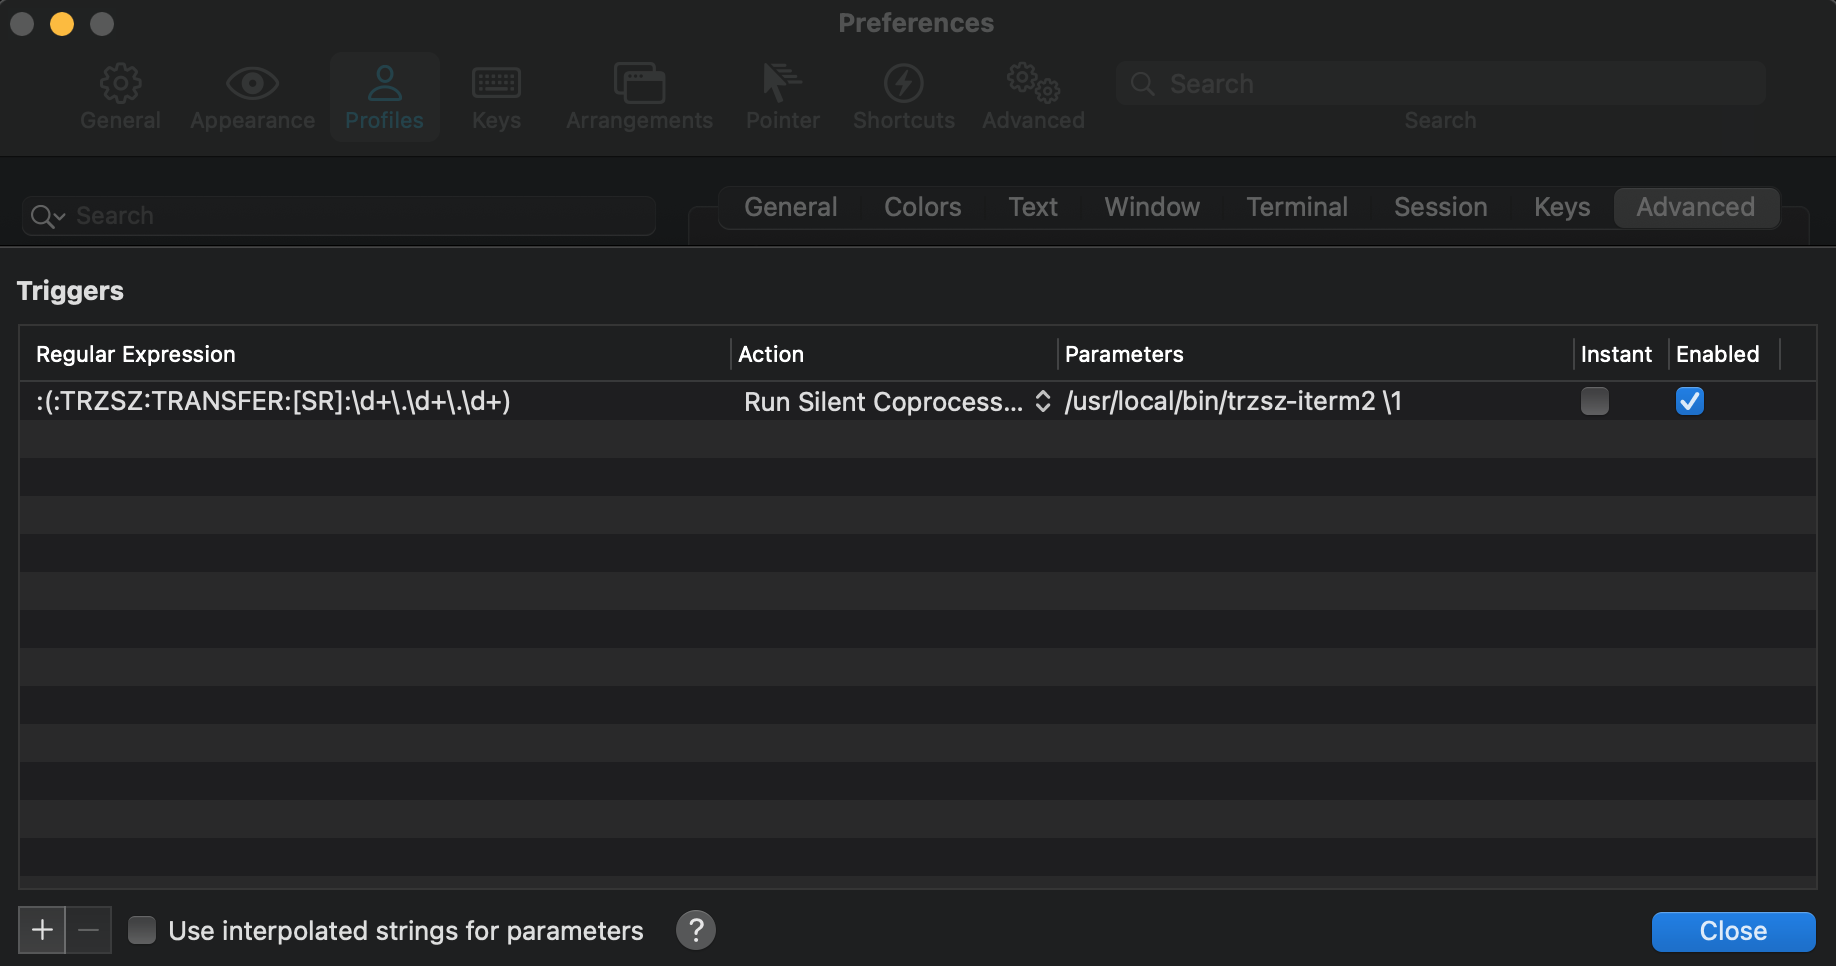Check Use interpolated strings for parameters
The image size is (1836, 966).
[x=142, y=930]
